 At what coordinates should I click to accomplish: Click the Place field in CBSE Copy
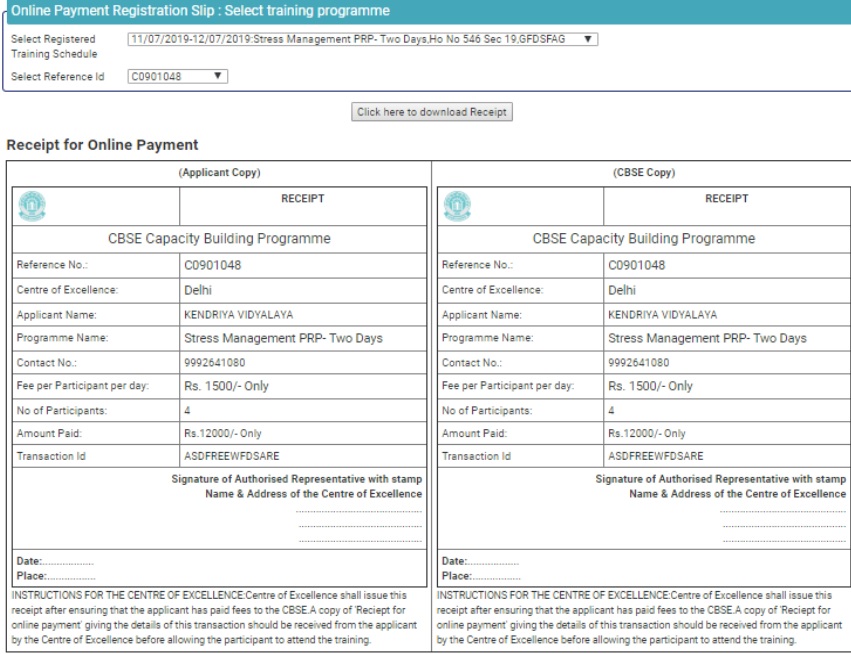(x=481, y=576)
